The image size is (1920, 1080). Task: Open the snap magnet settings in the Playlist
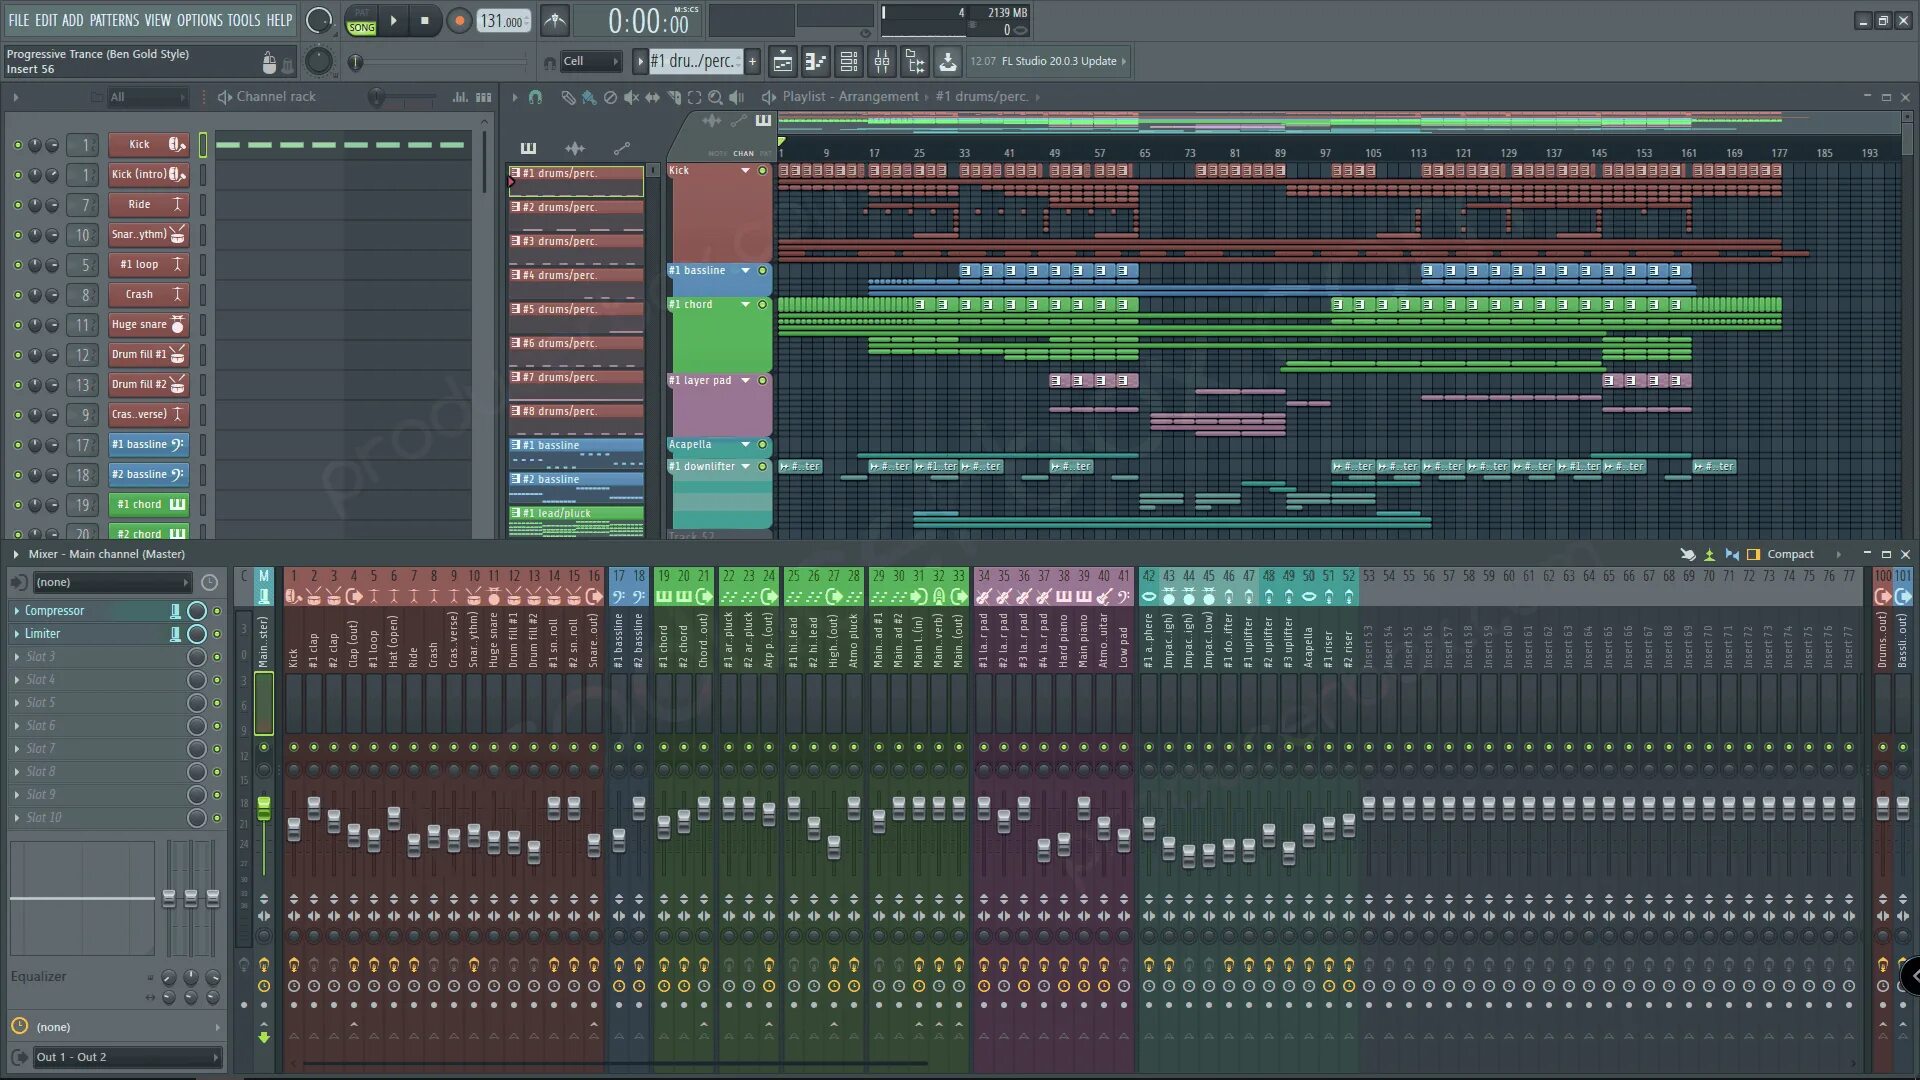point(537,97)
